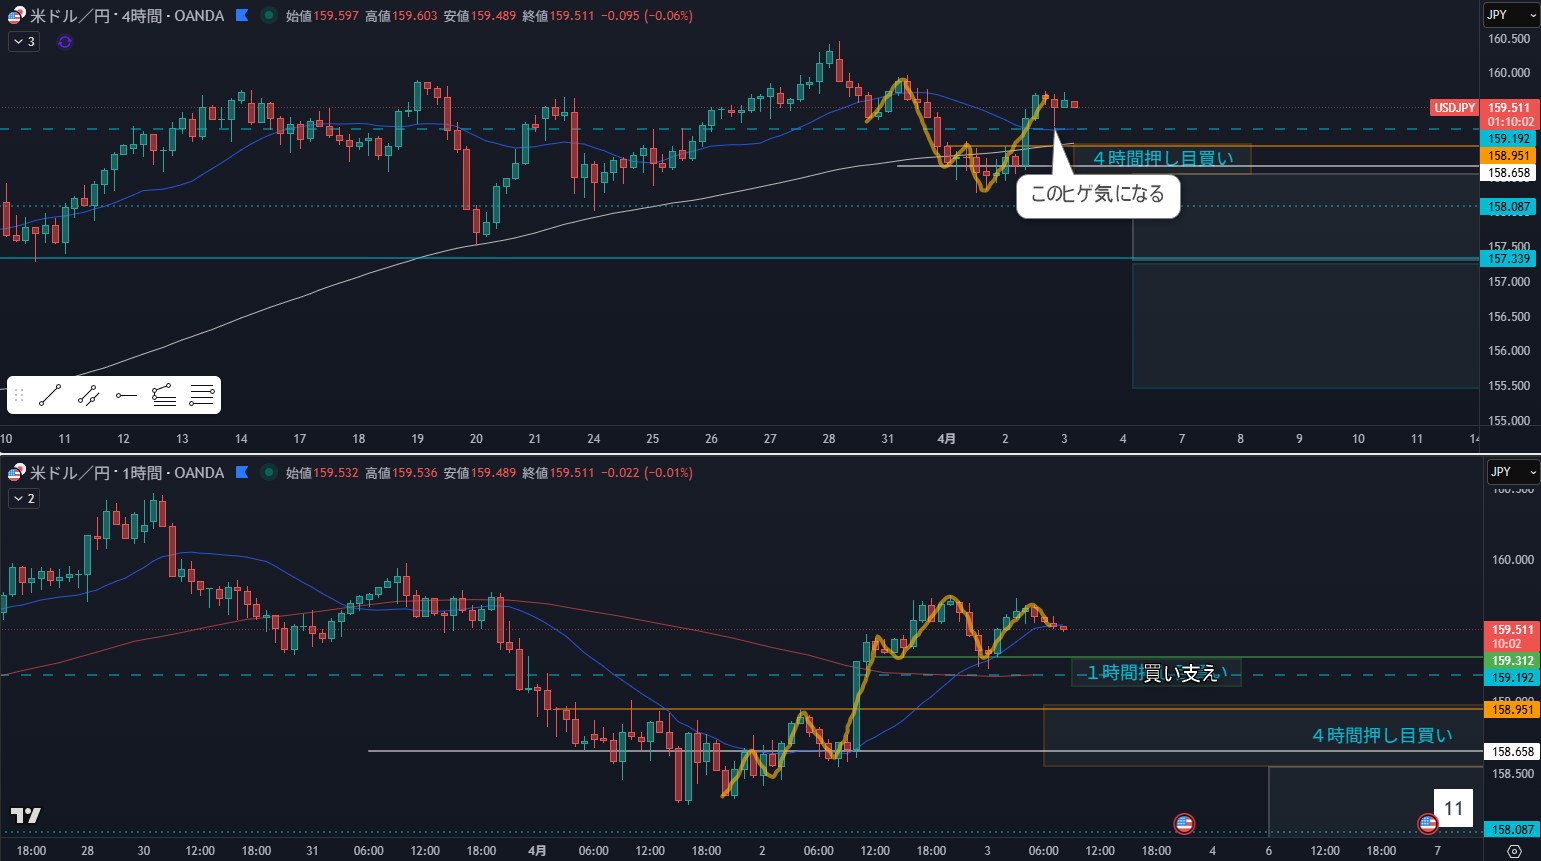
Task: Click the TradingView logo in lower chart
Action: (x=25, y=816)
